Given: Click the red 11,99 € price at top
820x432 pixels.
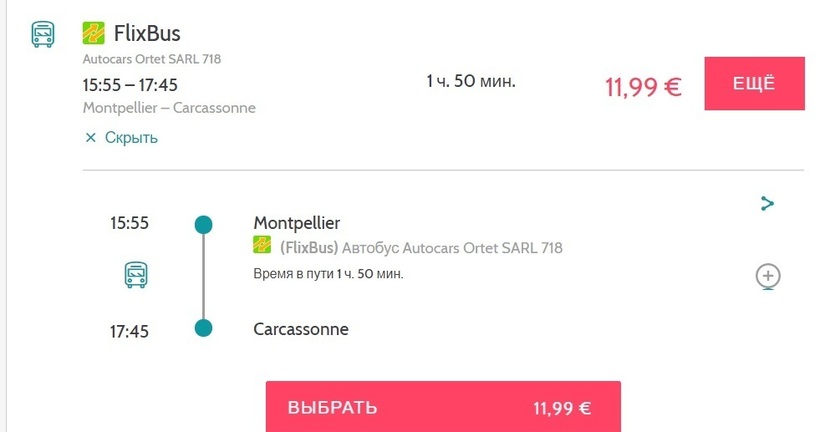Looking at the screenshot, I should point(643,87).
